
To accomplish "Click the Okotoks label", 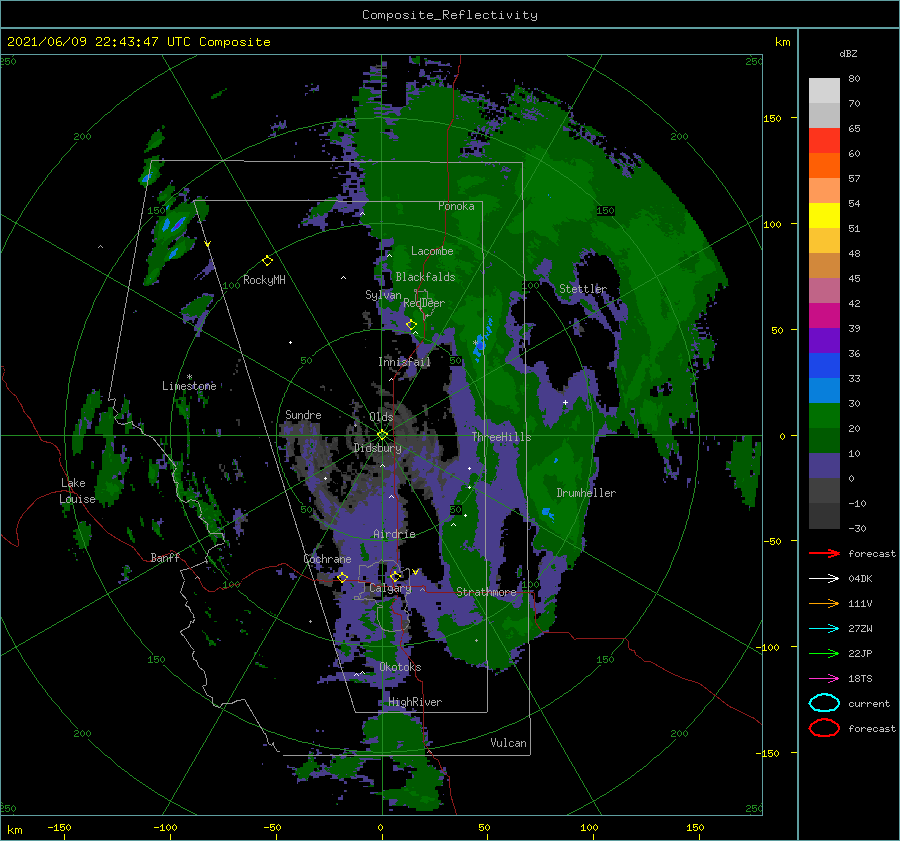I will pos(400,667).
